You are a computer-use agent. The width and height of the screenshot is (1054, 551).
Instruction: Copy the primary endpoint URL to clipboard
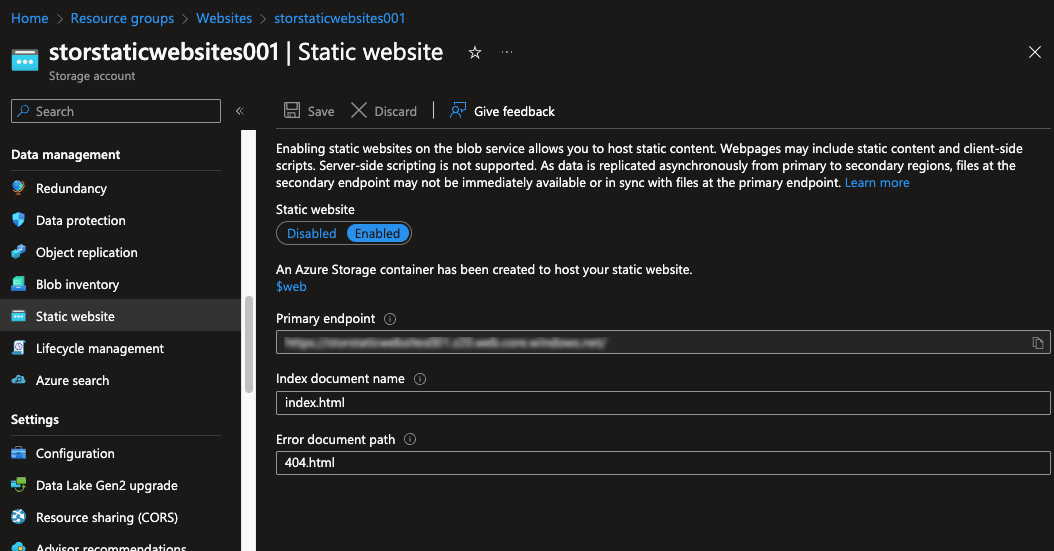1038,343
